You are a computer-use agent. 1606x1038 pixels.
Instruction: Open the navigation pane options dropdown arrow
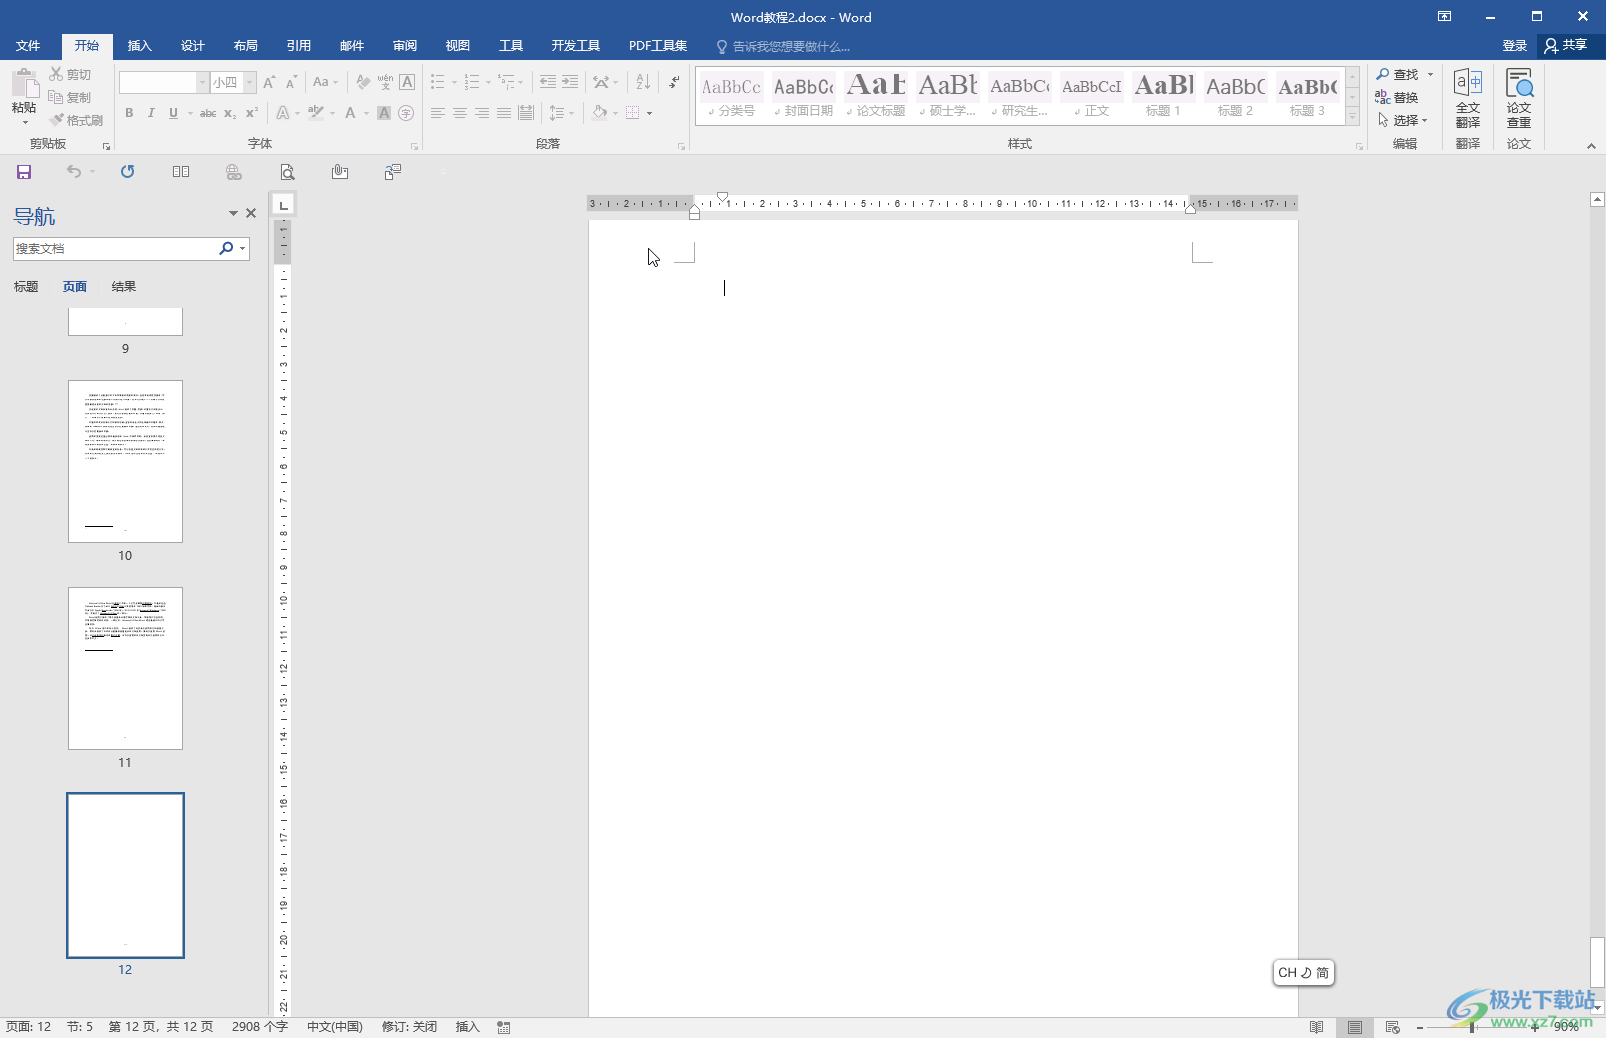tap(233, 213)
